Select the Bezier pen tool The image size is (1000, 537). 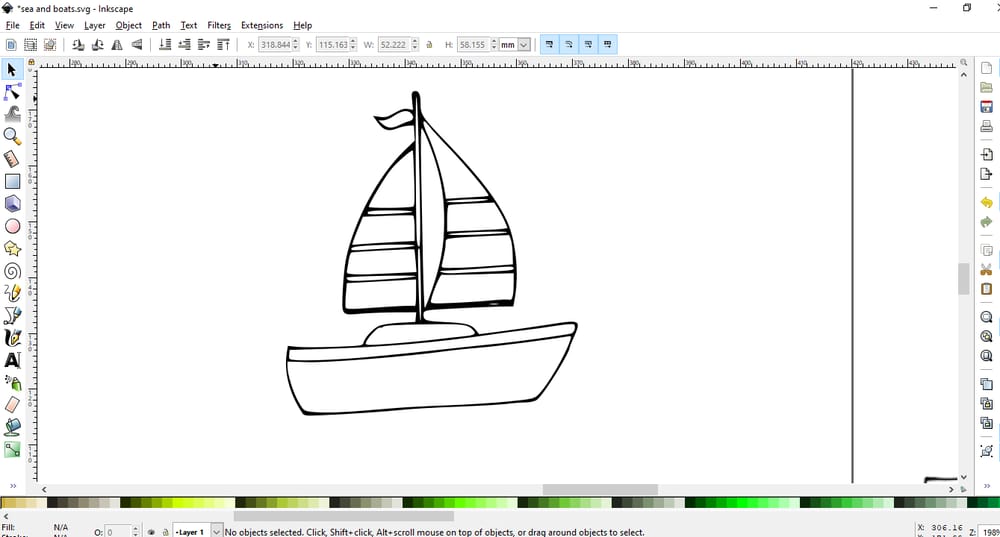(x=11, y=315)
